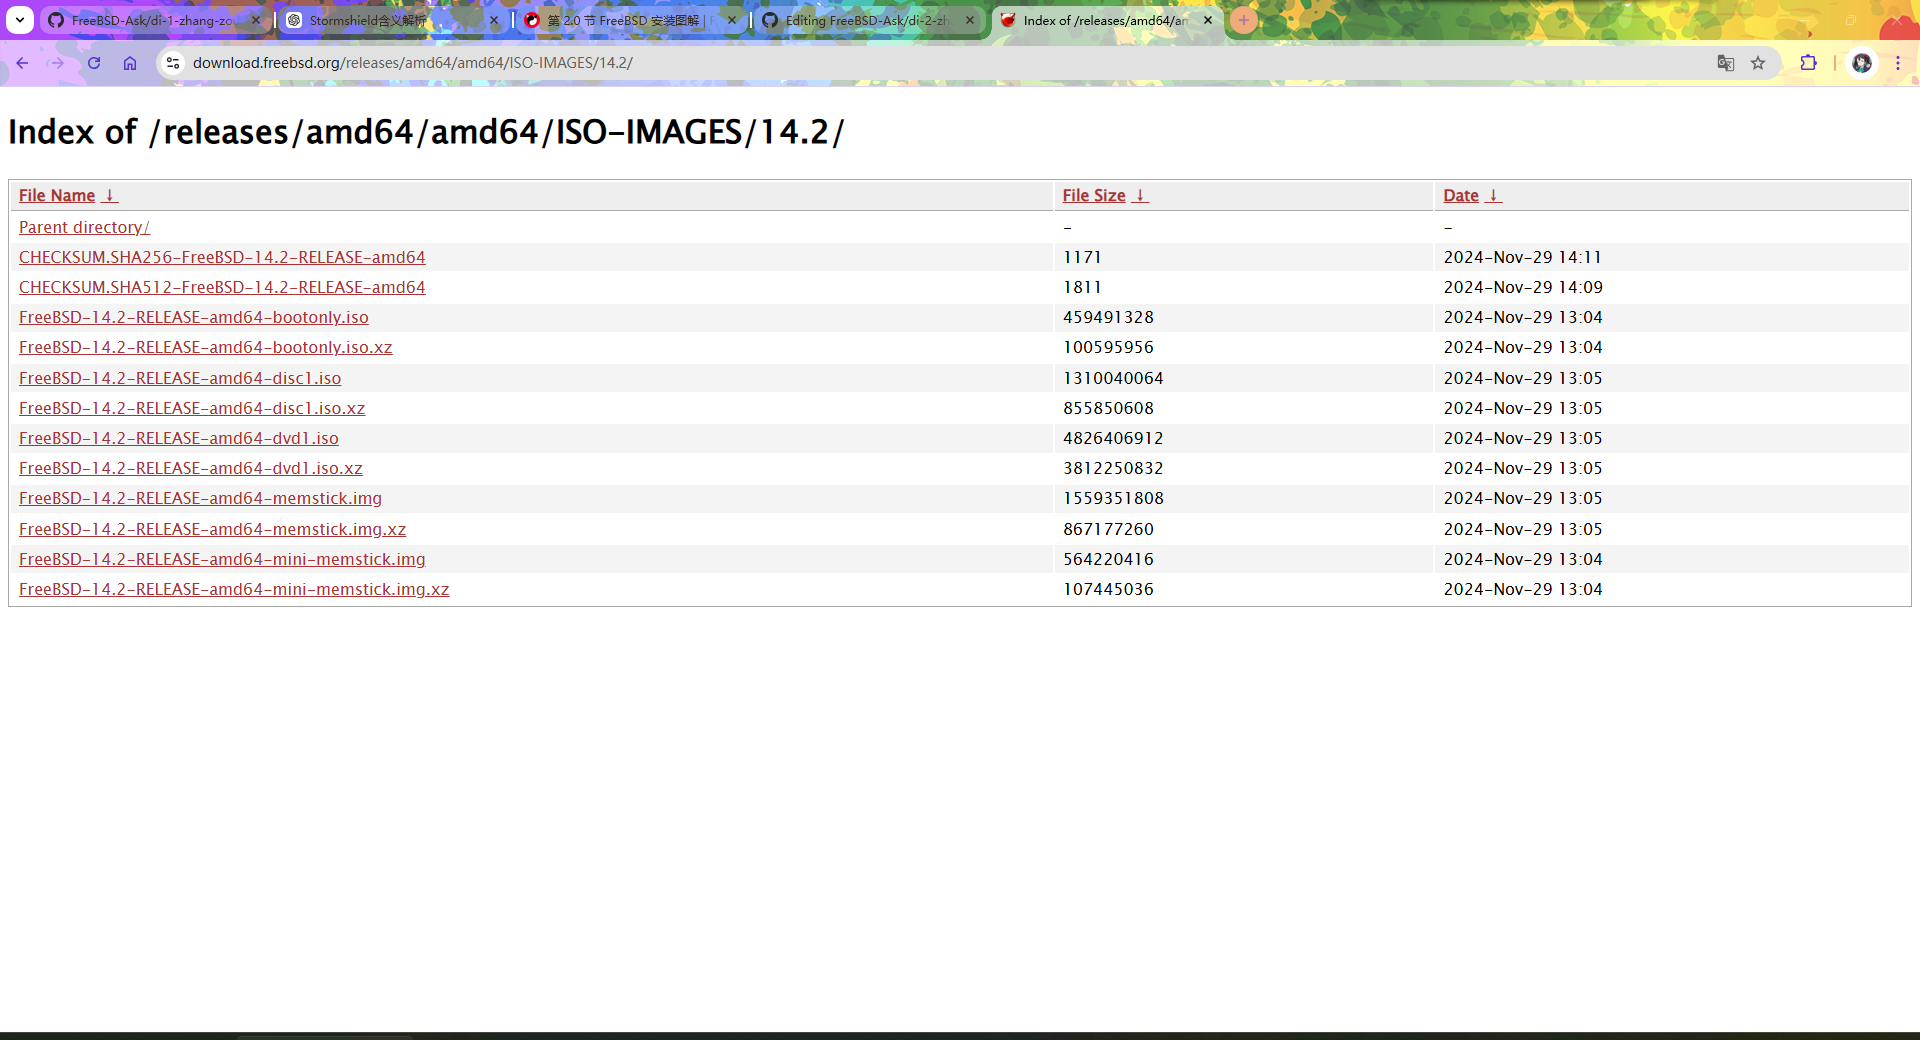Close the Stormshield tab
Screen dimensions: 1920x1040
tap(494, 20)
